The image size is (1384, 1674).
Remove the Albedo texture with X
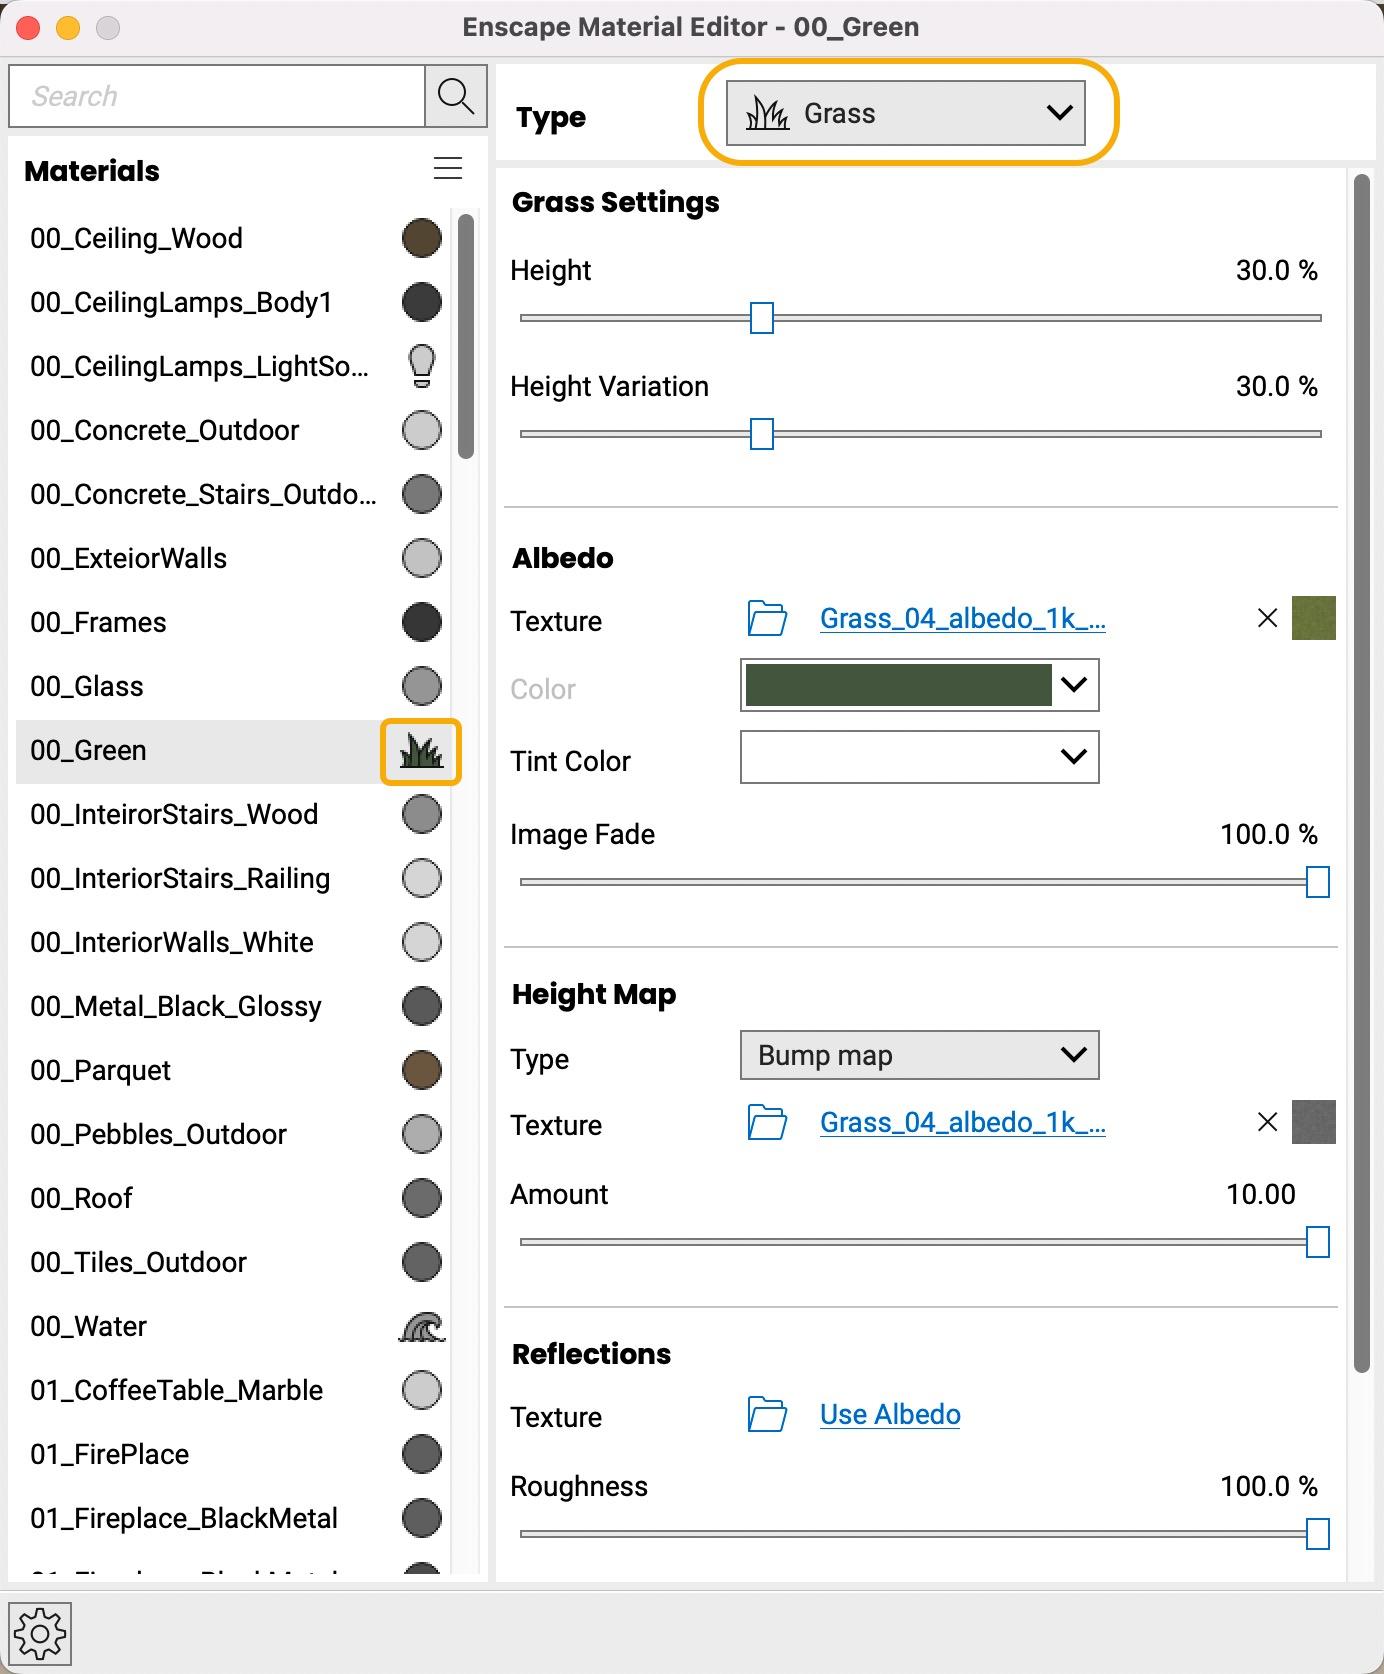(x=1267, y=618)
